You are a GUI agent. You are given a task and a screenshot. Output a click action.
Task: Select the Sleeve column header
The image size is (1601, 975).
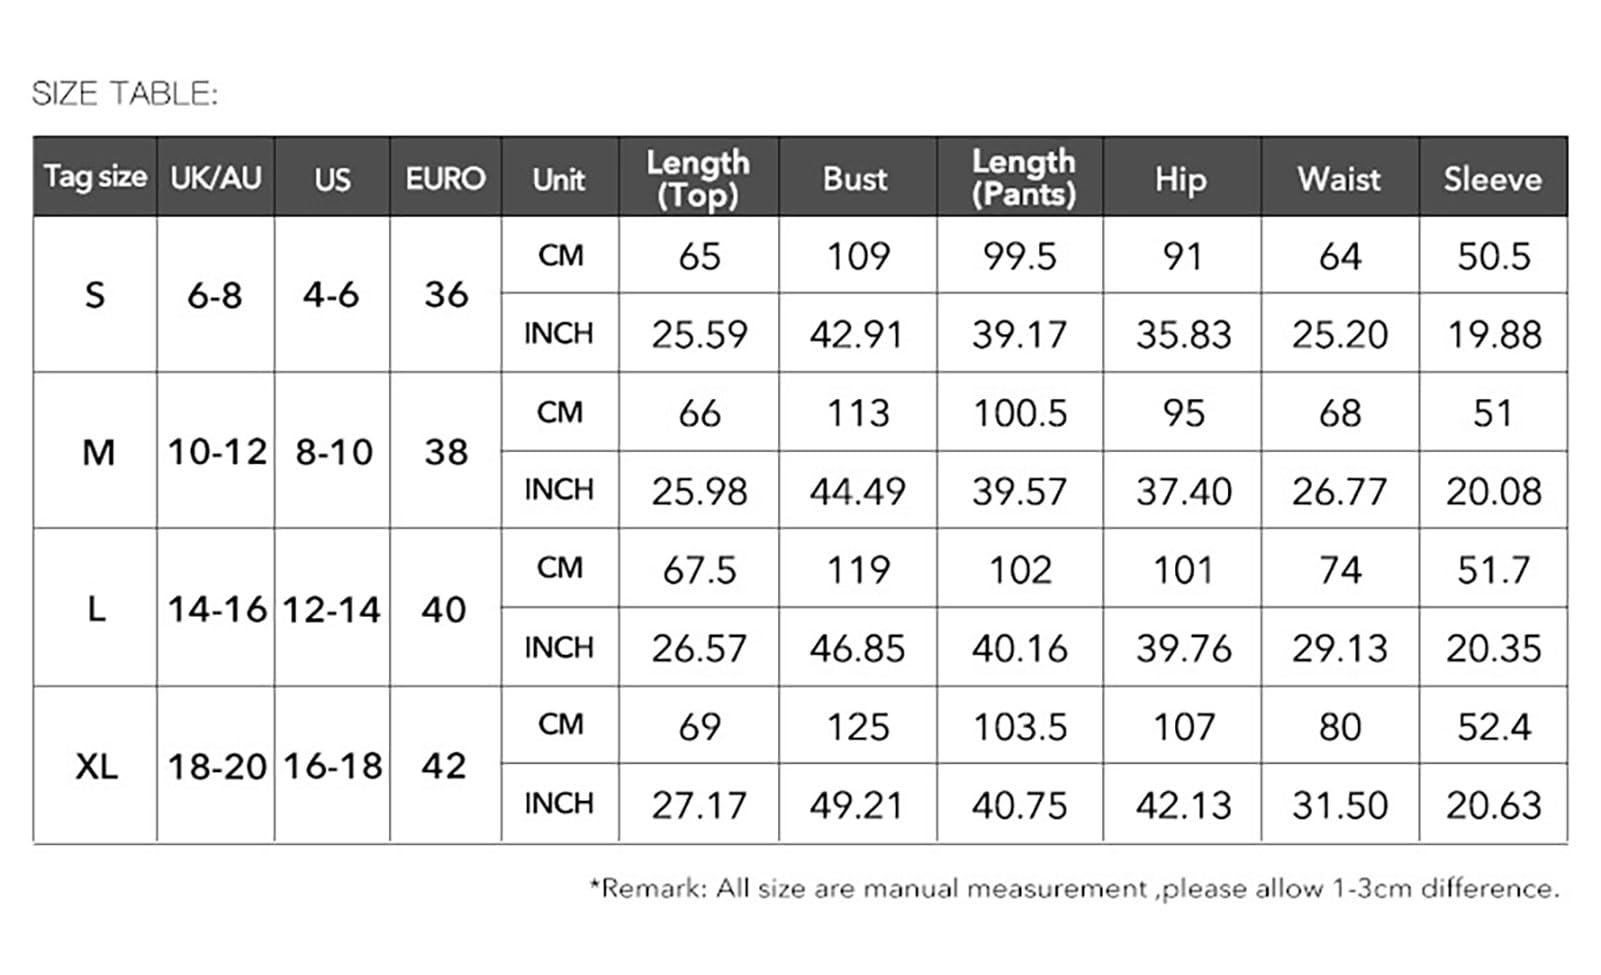(x=1493, y=177)
